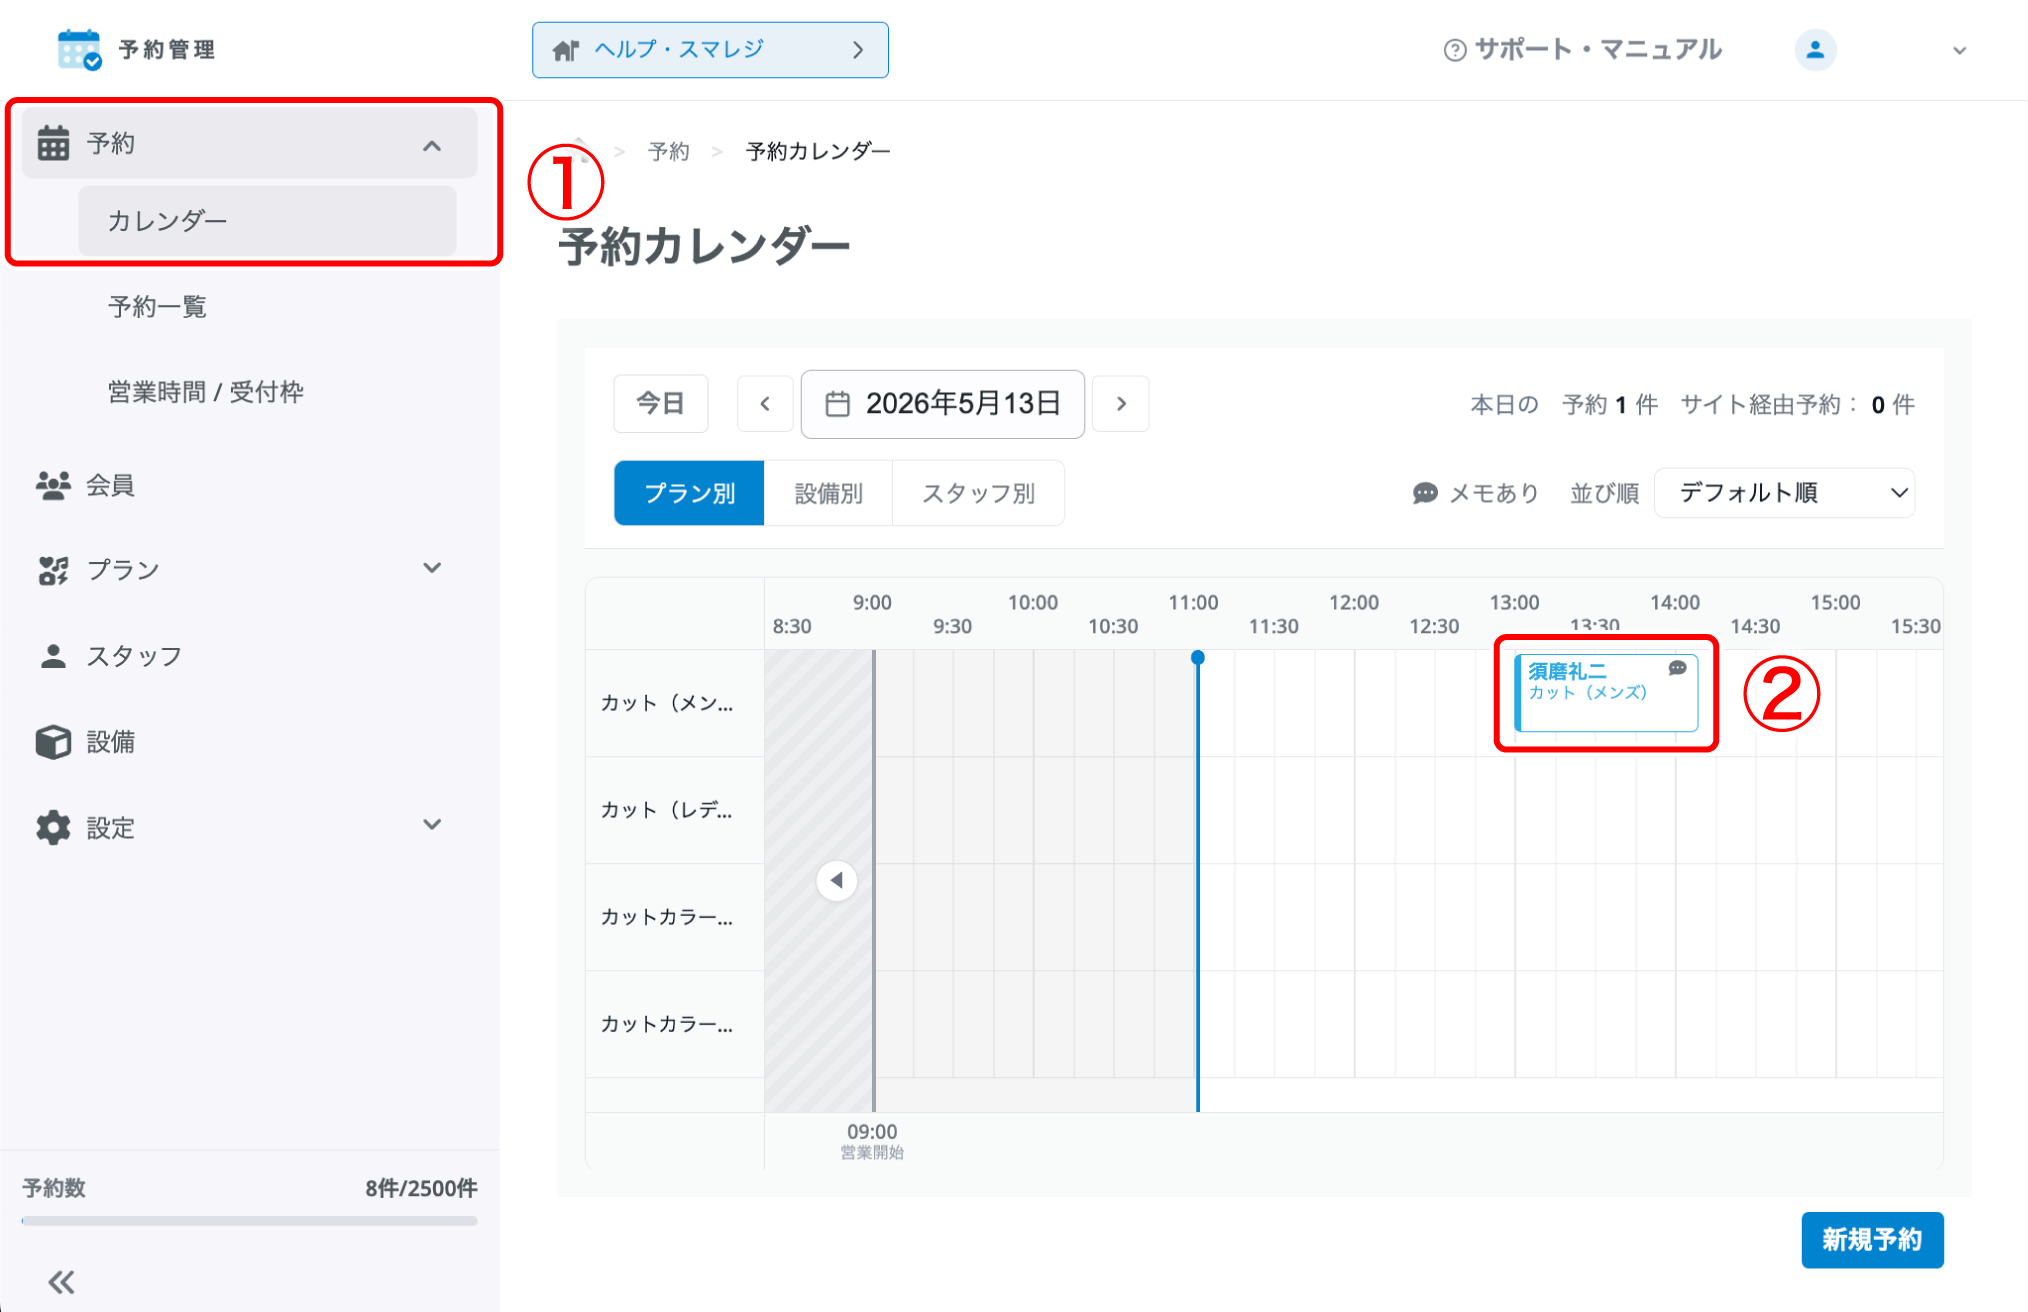The width and height of the screenshot is (2028, 1312).
Task: Open the サポート・マニュアル question mark icon
Action: coord(1455,50)
